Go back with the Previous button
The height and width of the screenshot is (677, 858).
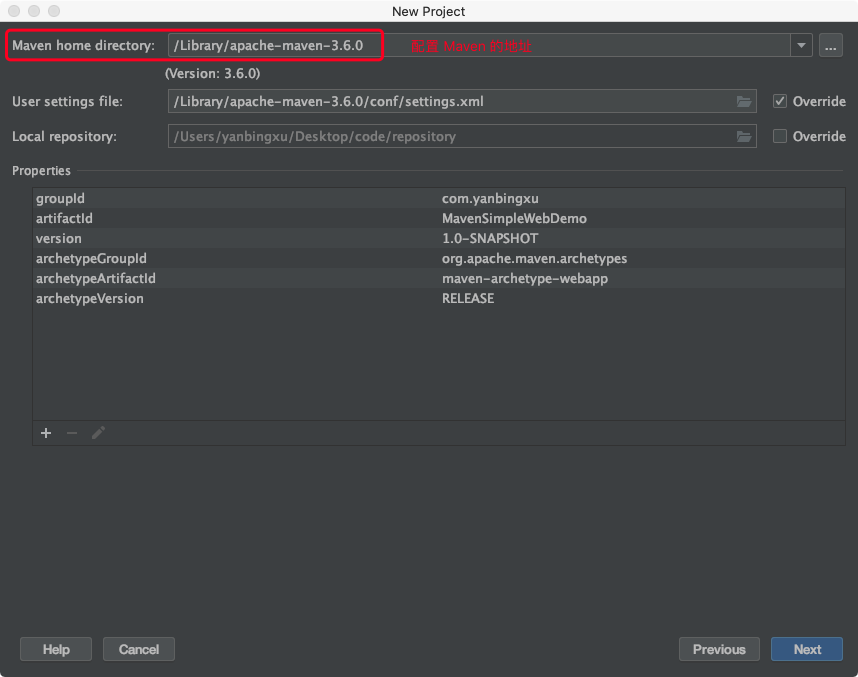click(x=719, y=649)
